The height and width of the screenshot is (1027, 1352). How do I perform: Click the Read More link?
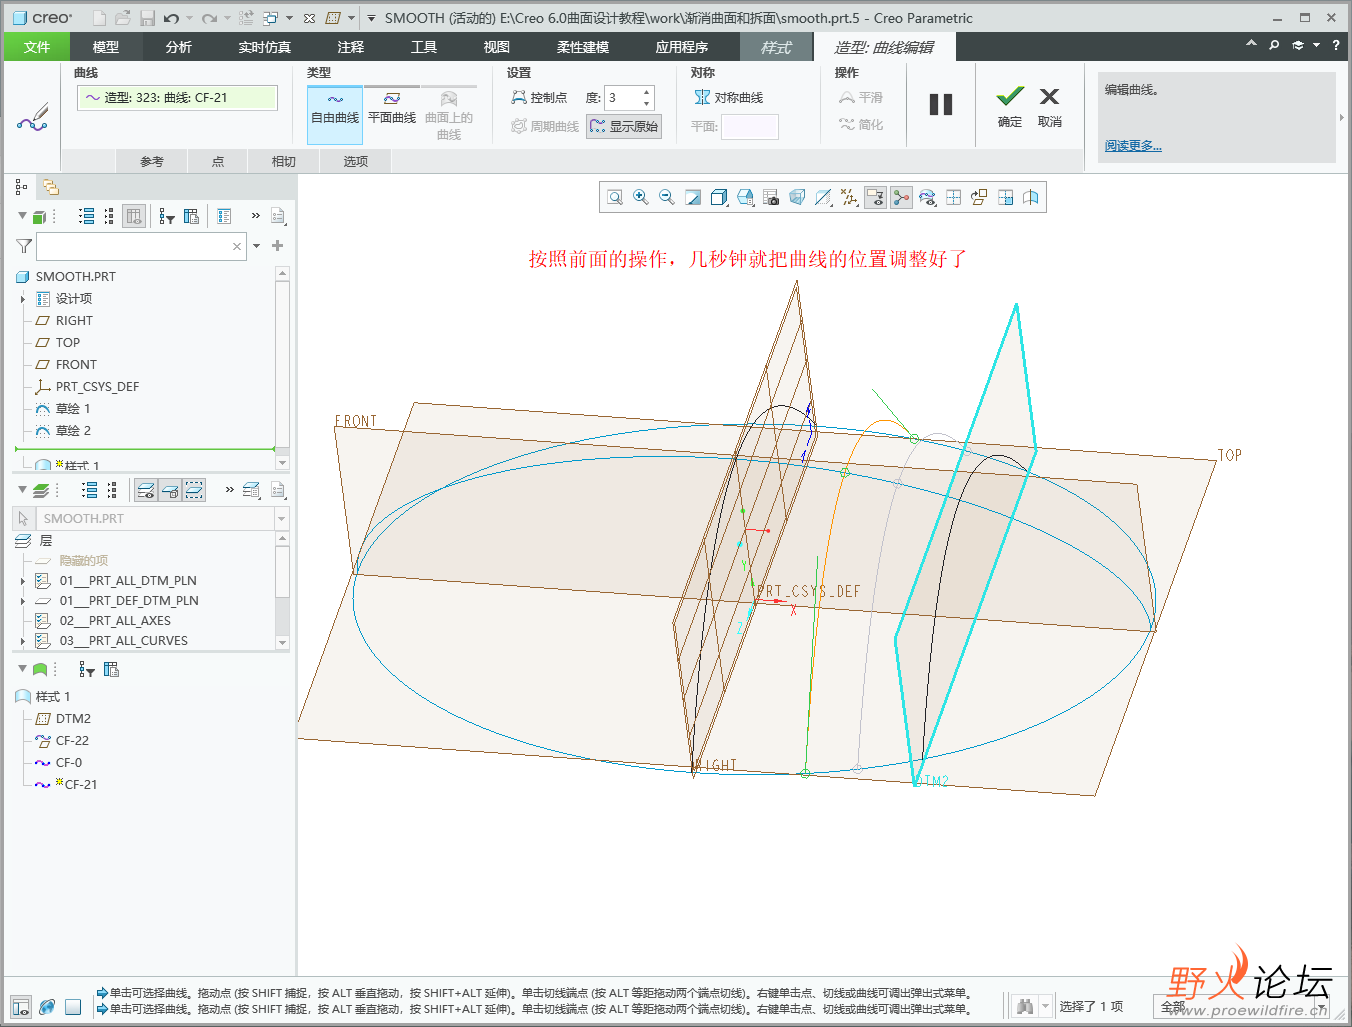[x=1133, y=145]
